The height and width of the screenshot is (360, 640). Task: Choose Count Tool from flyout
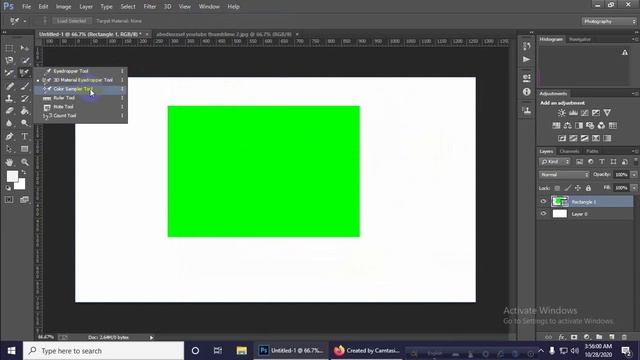(x=80, y=116)
